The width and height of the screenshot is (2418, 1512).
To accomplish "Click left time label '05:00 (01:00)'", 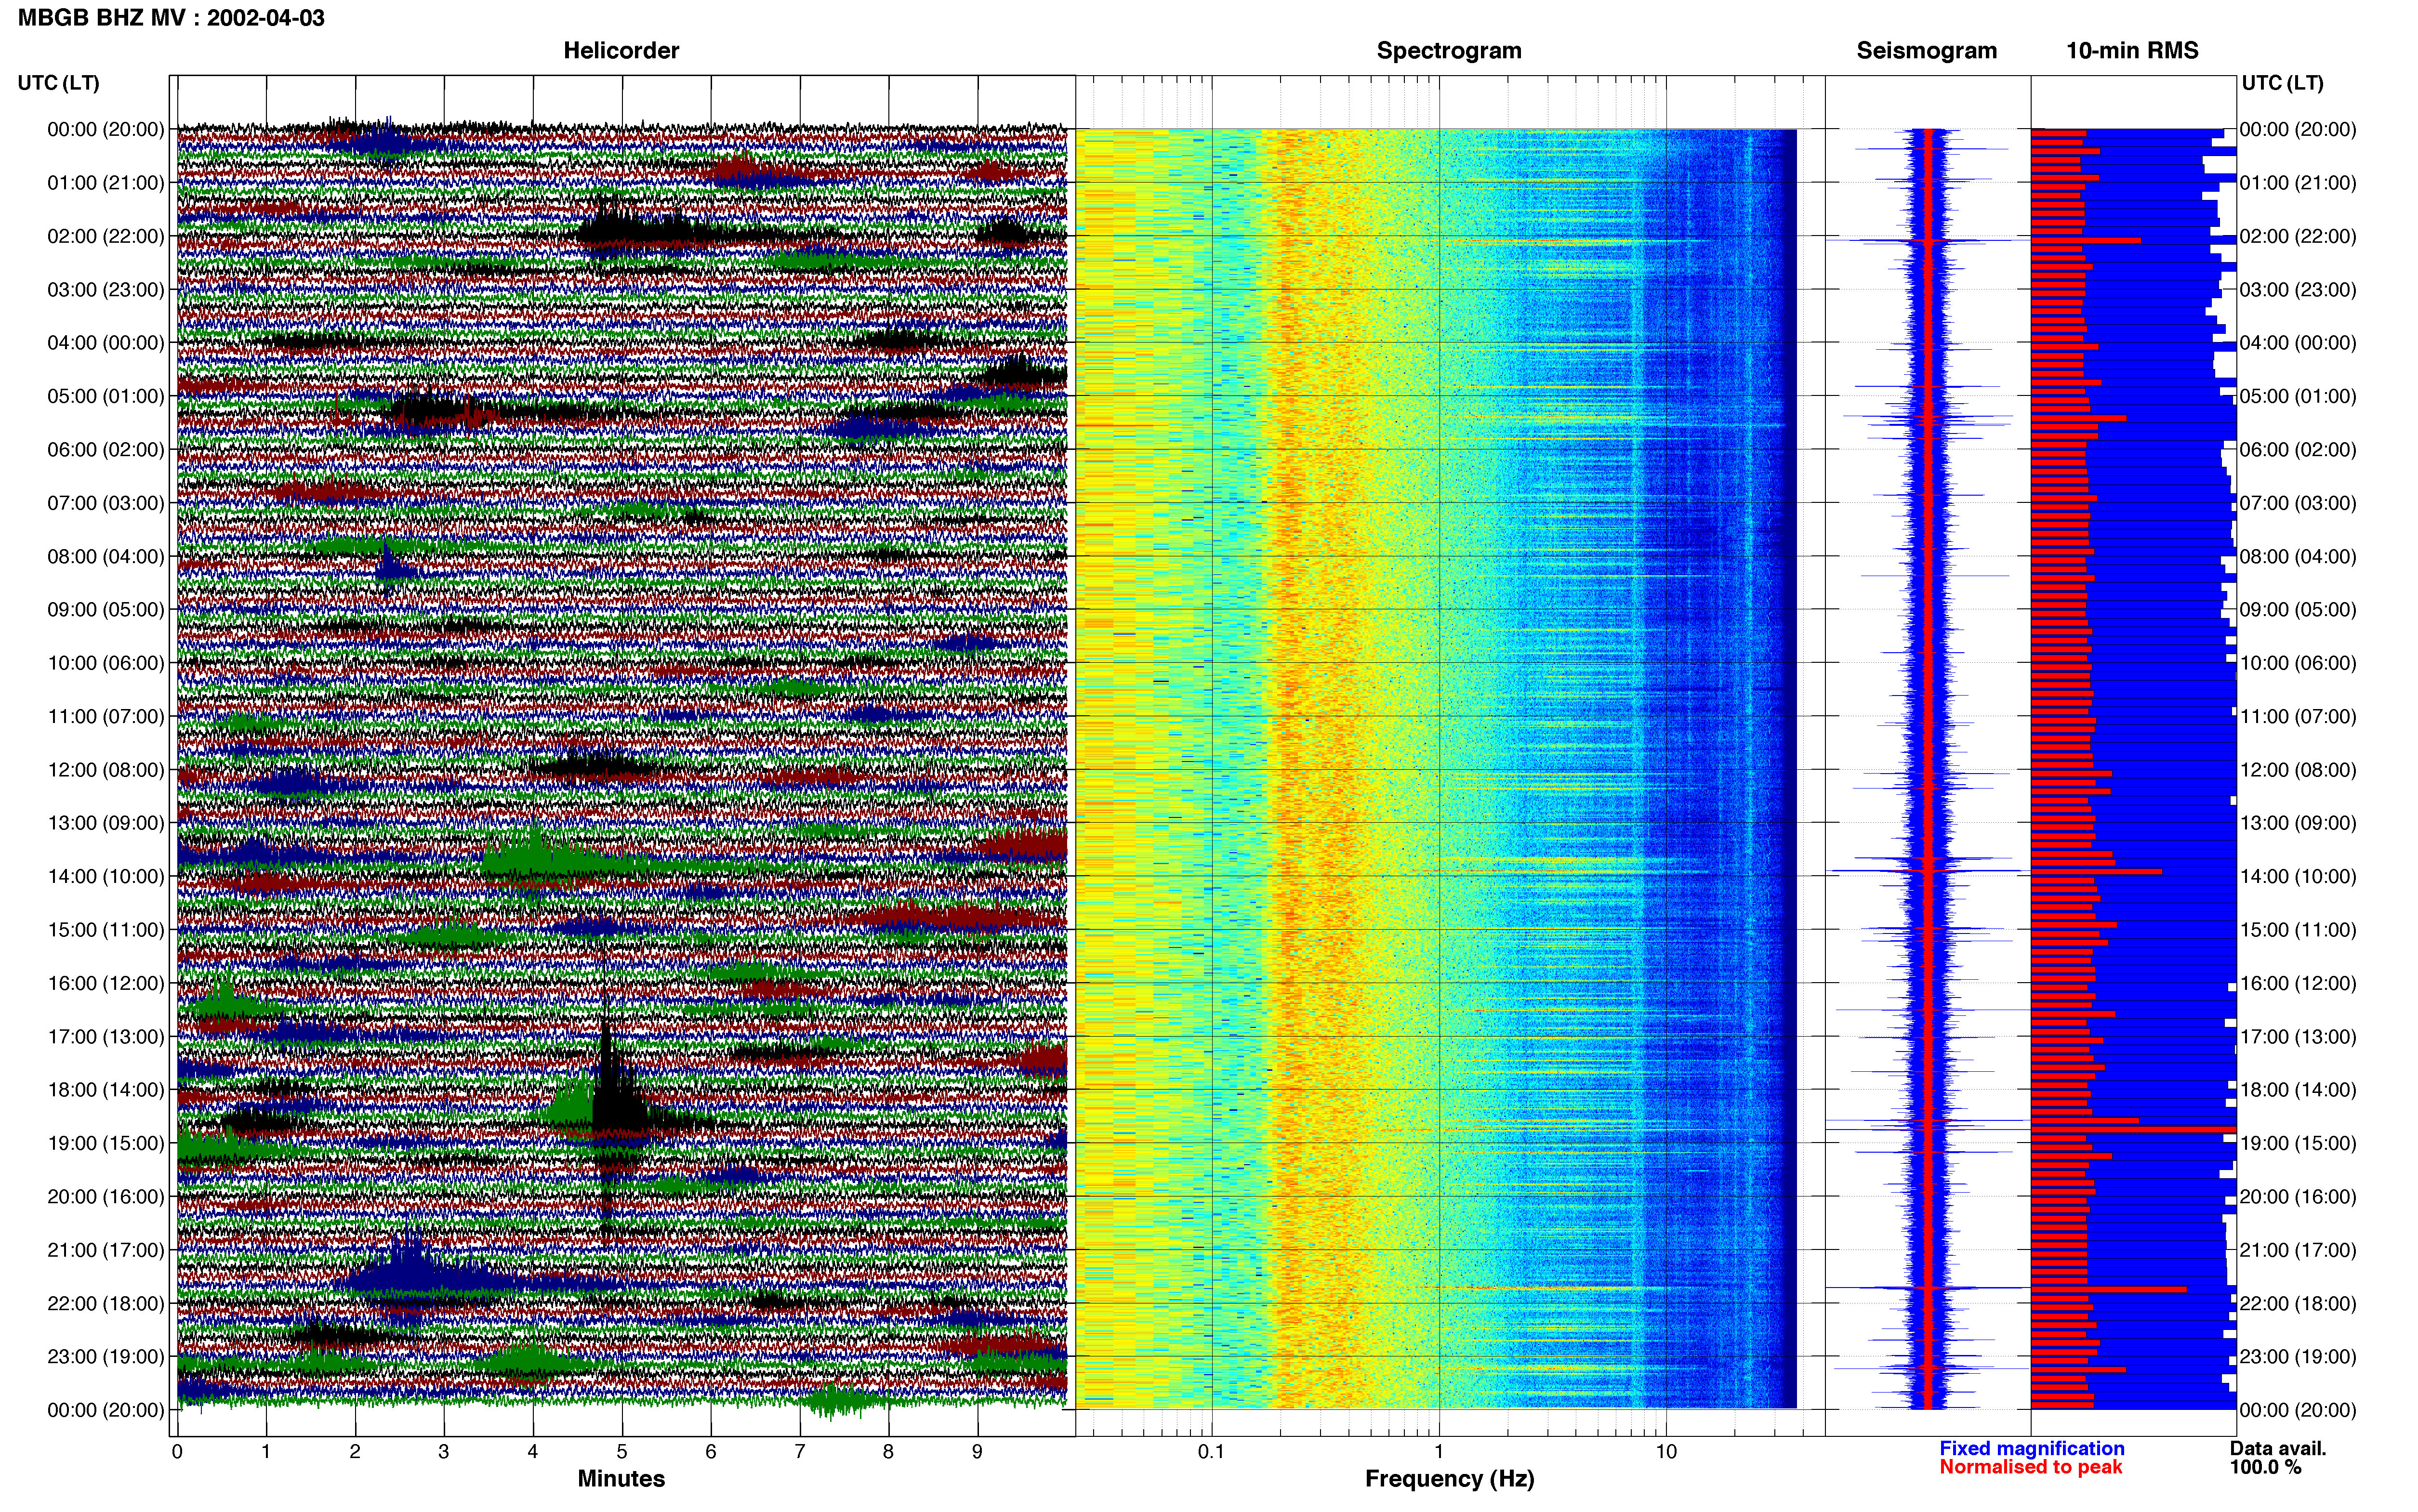I will tap(106, 396).
